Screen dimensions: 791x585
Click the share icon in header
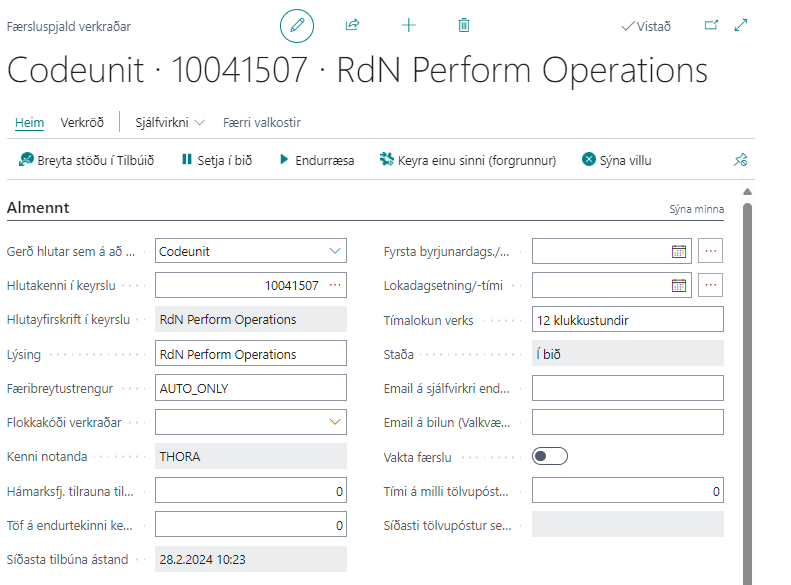click(x=352, y=26)
